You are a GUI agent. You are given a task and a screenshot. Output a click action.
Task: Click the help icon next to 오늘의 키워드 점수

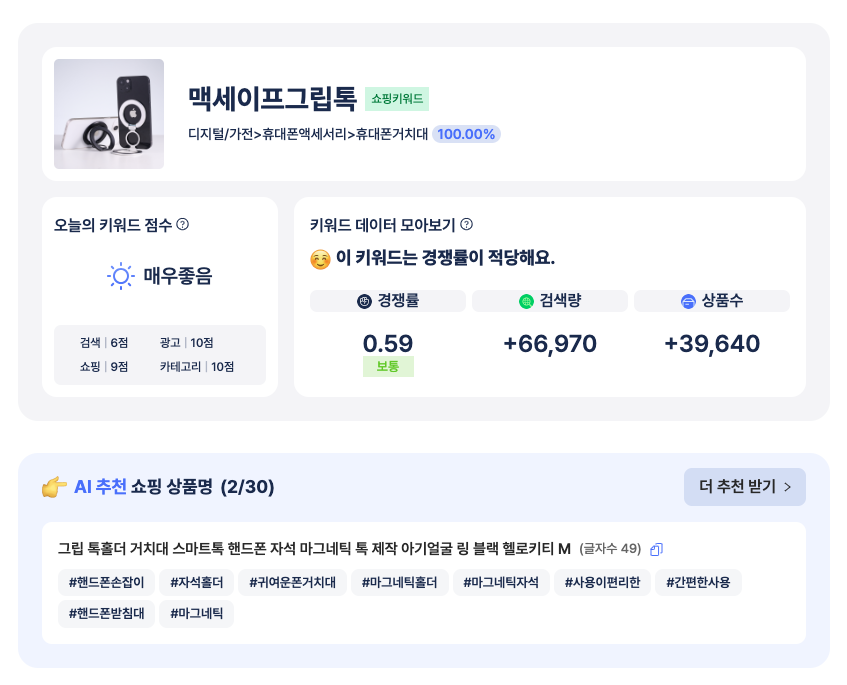(x=181, y=225)
